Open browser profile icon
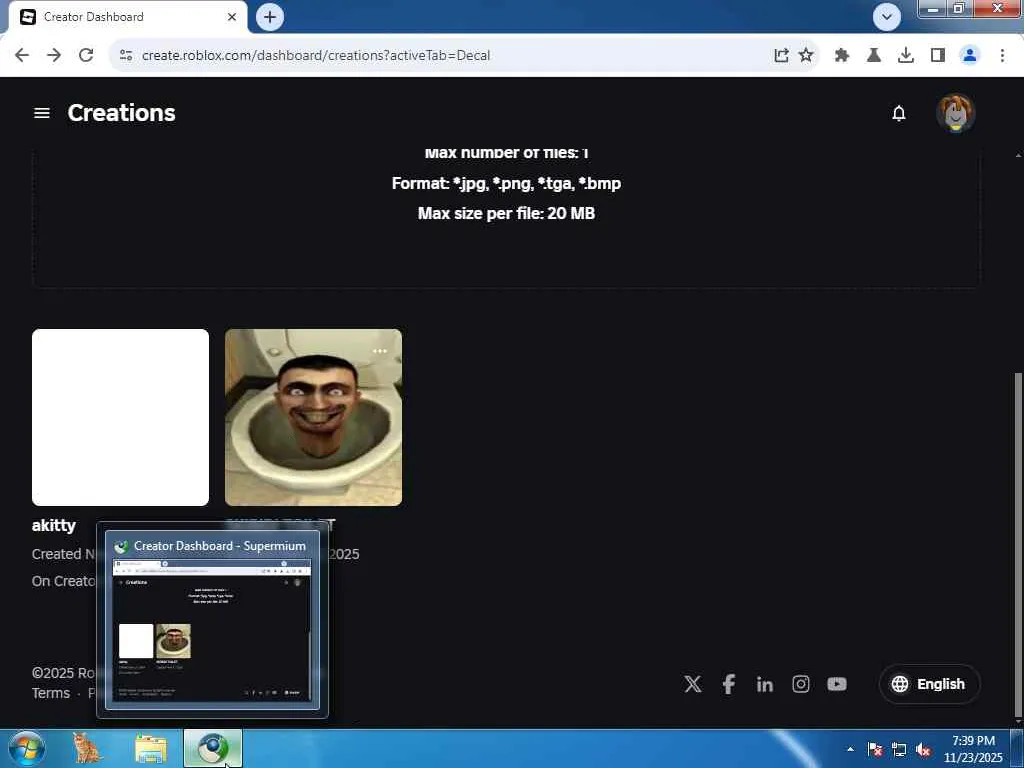The image size is (1024, 768). click(x=970, y=56)
